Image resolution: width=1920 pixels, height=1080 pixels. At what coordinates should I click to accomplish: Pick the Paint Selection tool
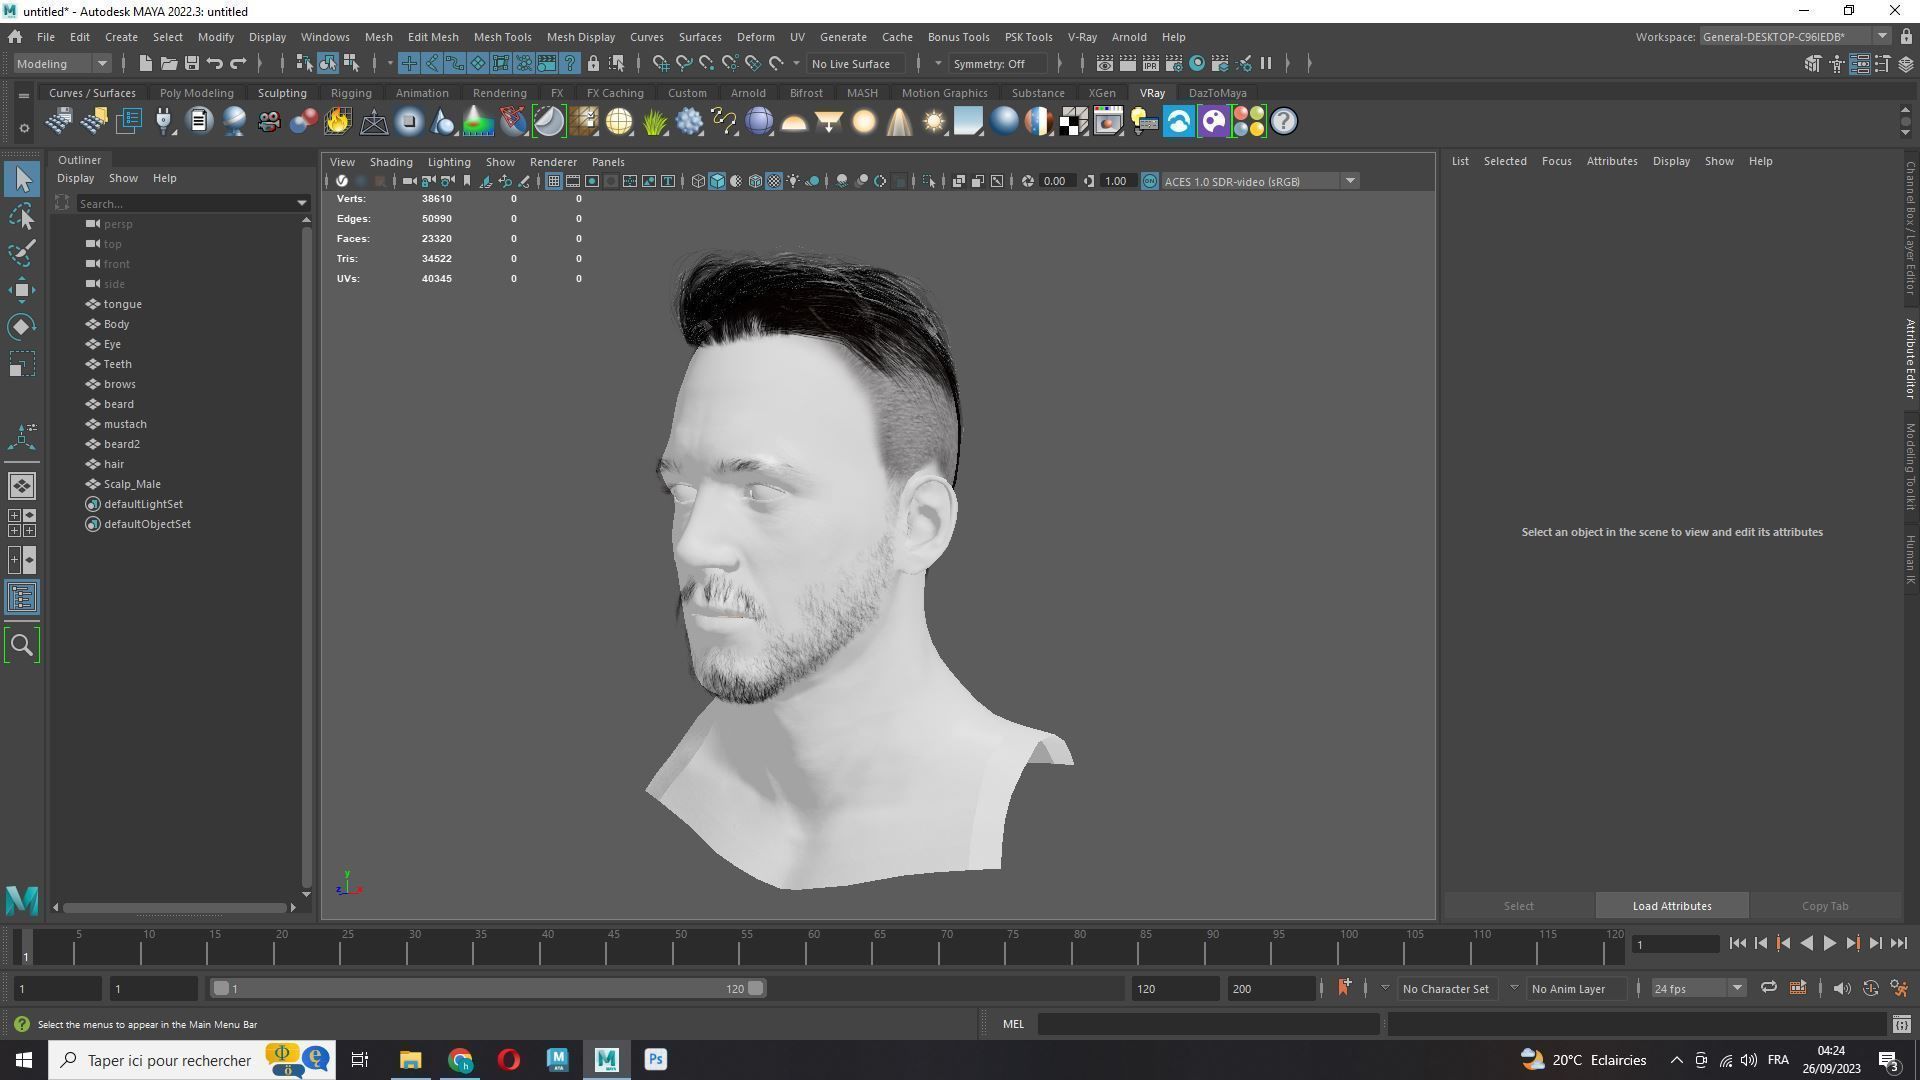tap(22, 253)
